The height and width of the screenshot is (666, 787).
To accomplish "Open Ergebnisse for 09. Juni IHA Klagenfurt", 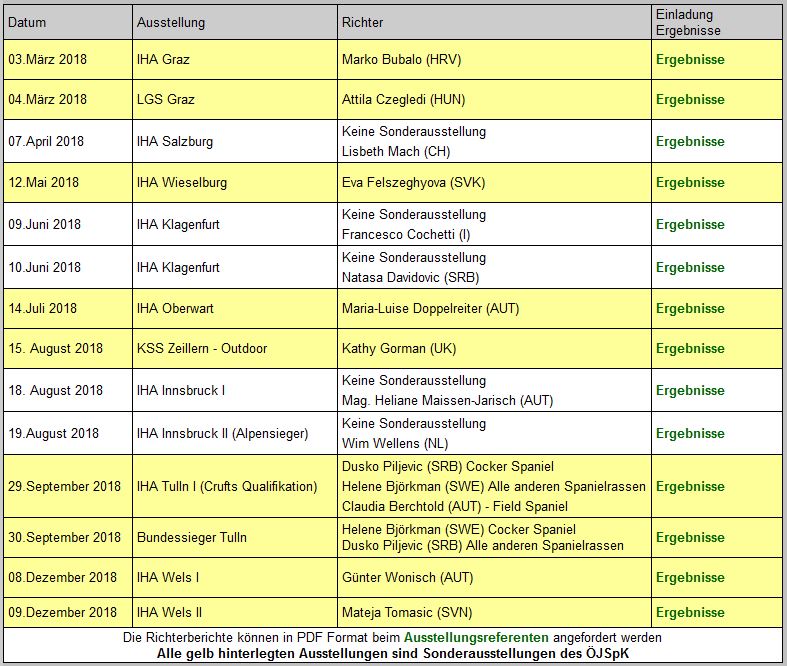I will pos(690,224).
